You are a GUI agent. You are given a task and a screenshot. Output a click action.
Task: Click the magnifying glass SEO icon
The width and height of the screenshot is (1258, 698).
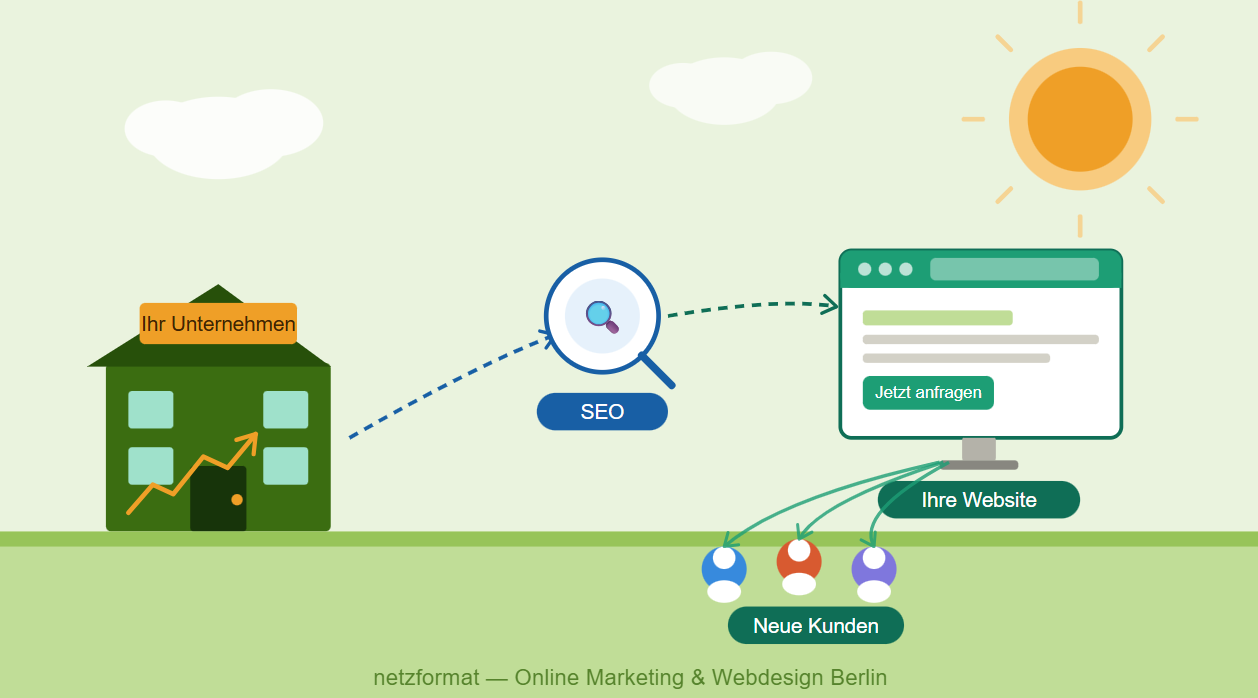[x=602, y=316]
